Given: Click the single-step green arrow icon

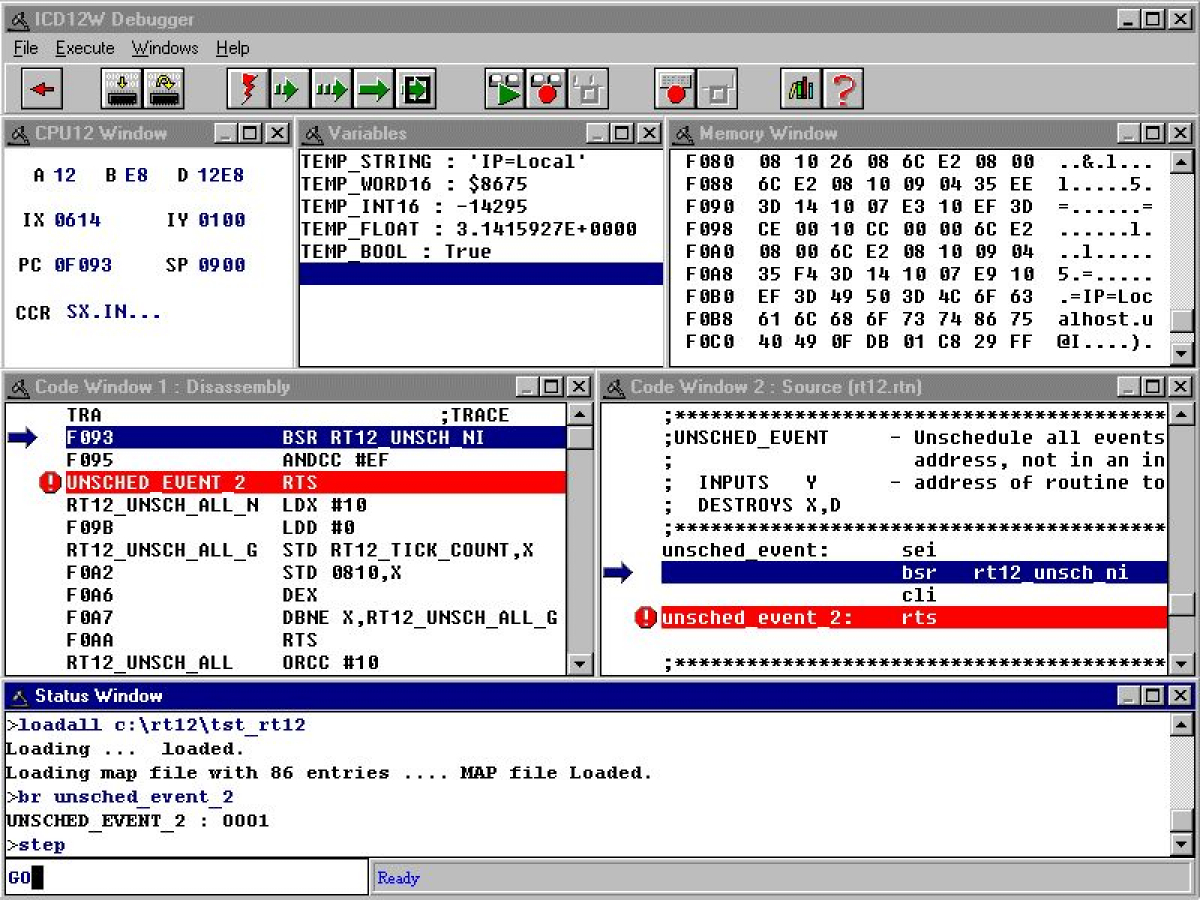Looking at the screenshot, I should click(288, 89).
